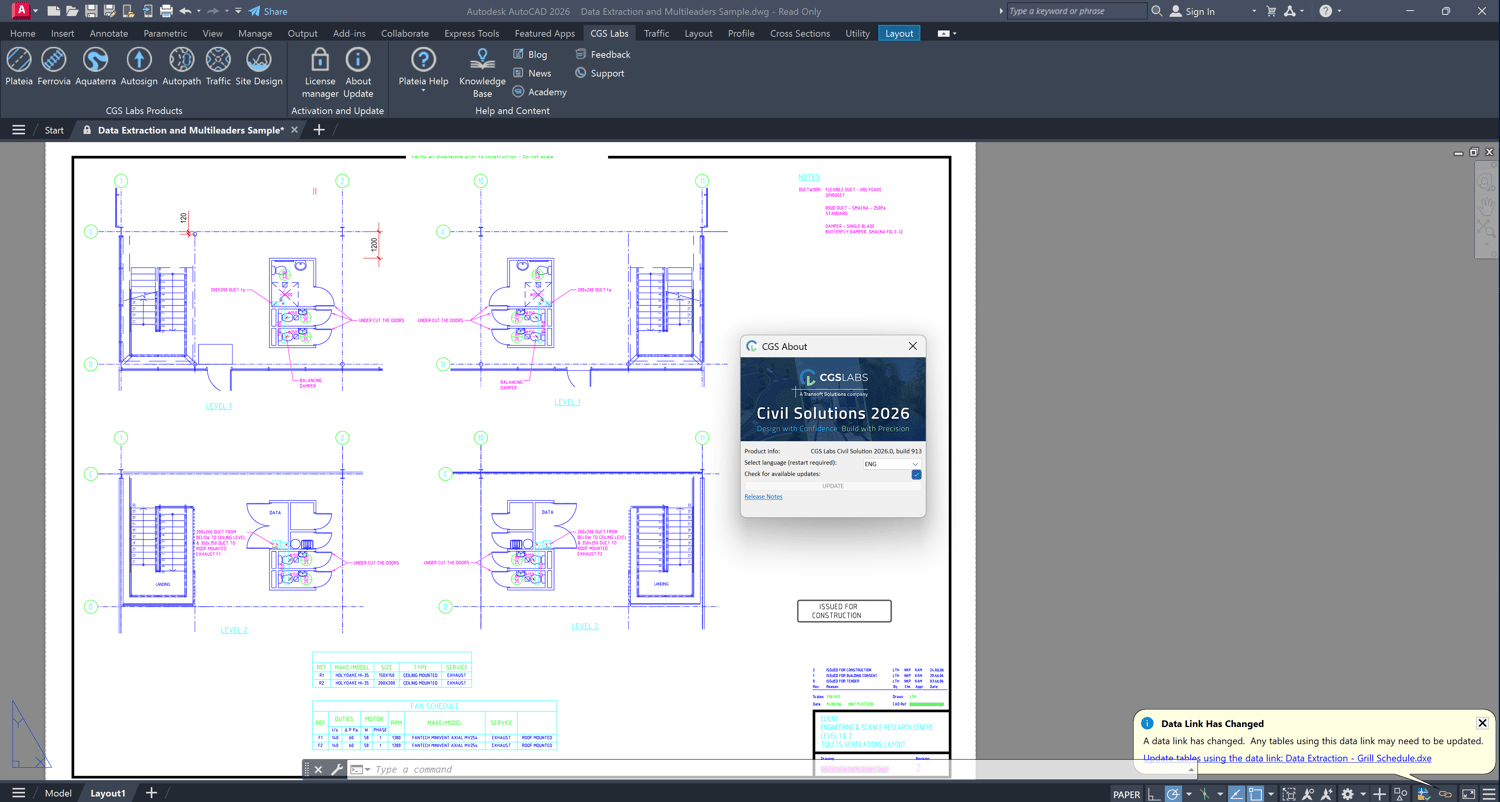Screen dimensions: 1500x802
Task: Expand the Undo history dropdown arrow
Action: click(x=199, y=11)
